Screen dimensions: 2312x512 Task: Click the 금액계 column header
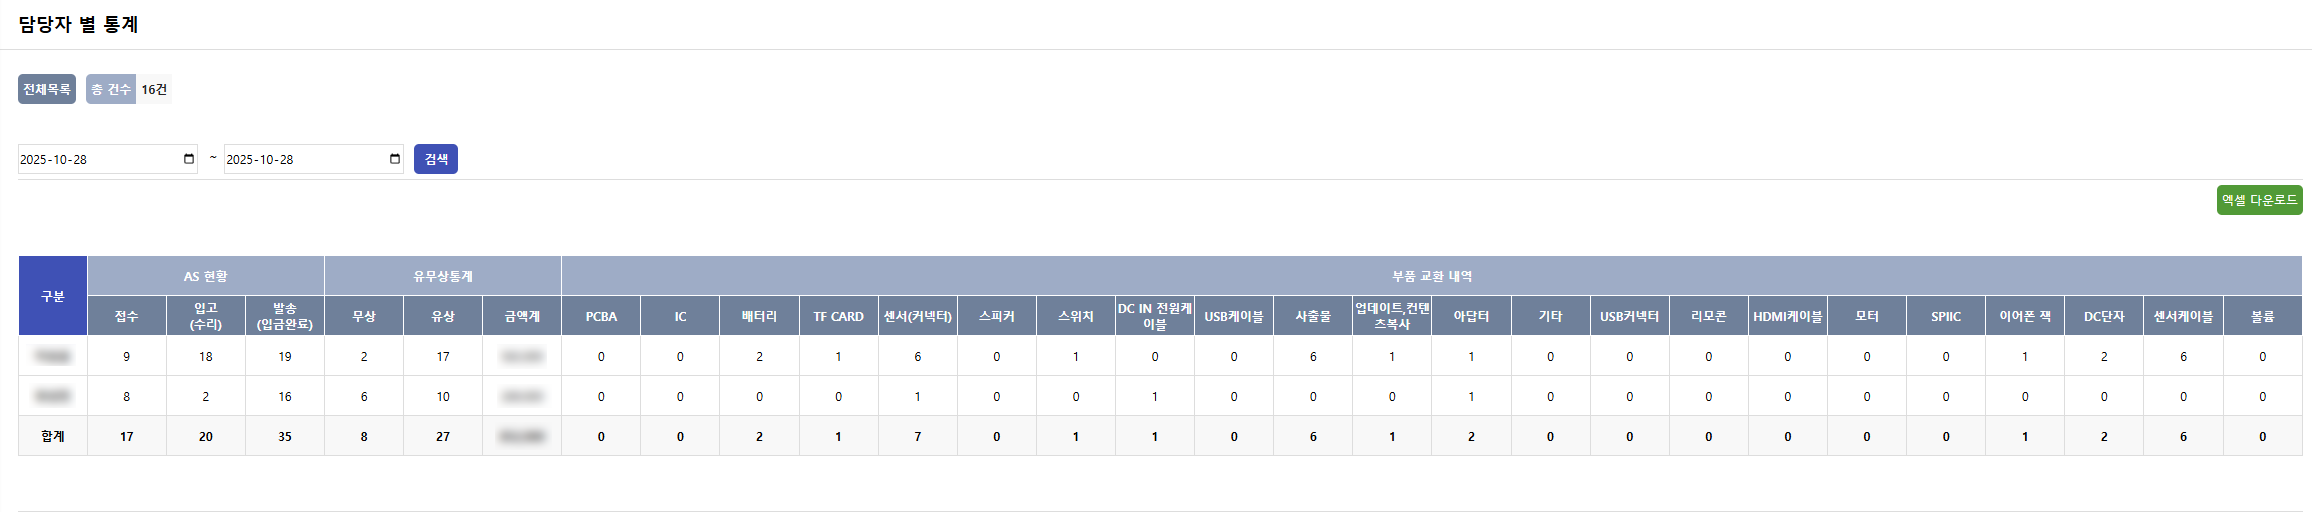pos(522,316)
